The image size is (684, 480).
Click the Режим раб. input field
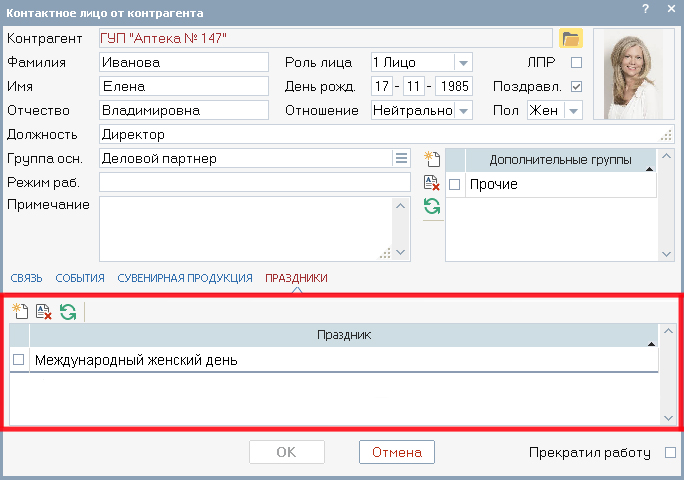pyautogui.click(x=254, y=182)
